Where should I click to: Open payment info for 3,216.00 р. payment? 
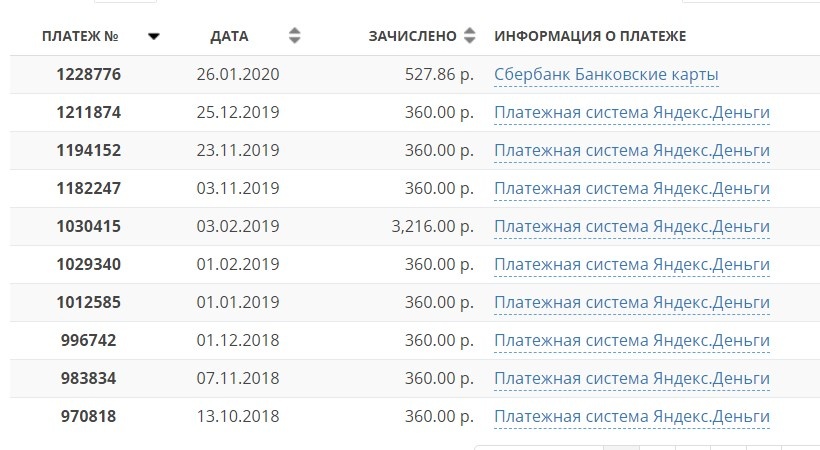point(632,227)
